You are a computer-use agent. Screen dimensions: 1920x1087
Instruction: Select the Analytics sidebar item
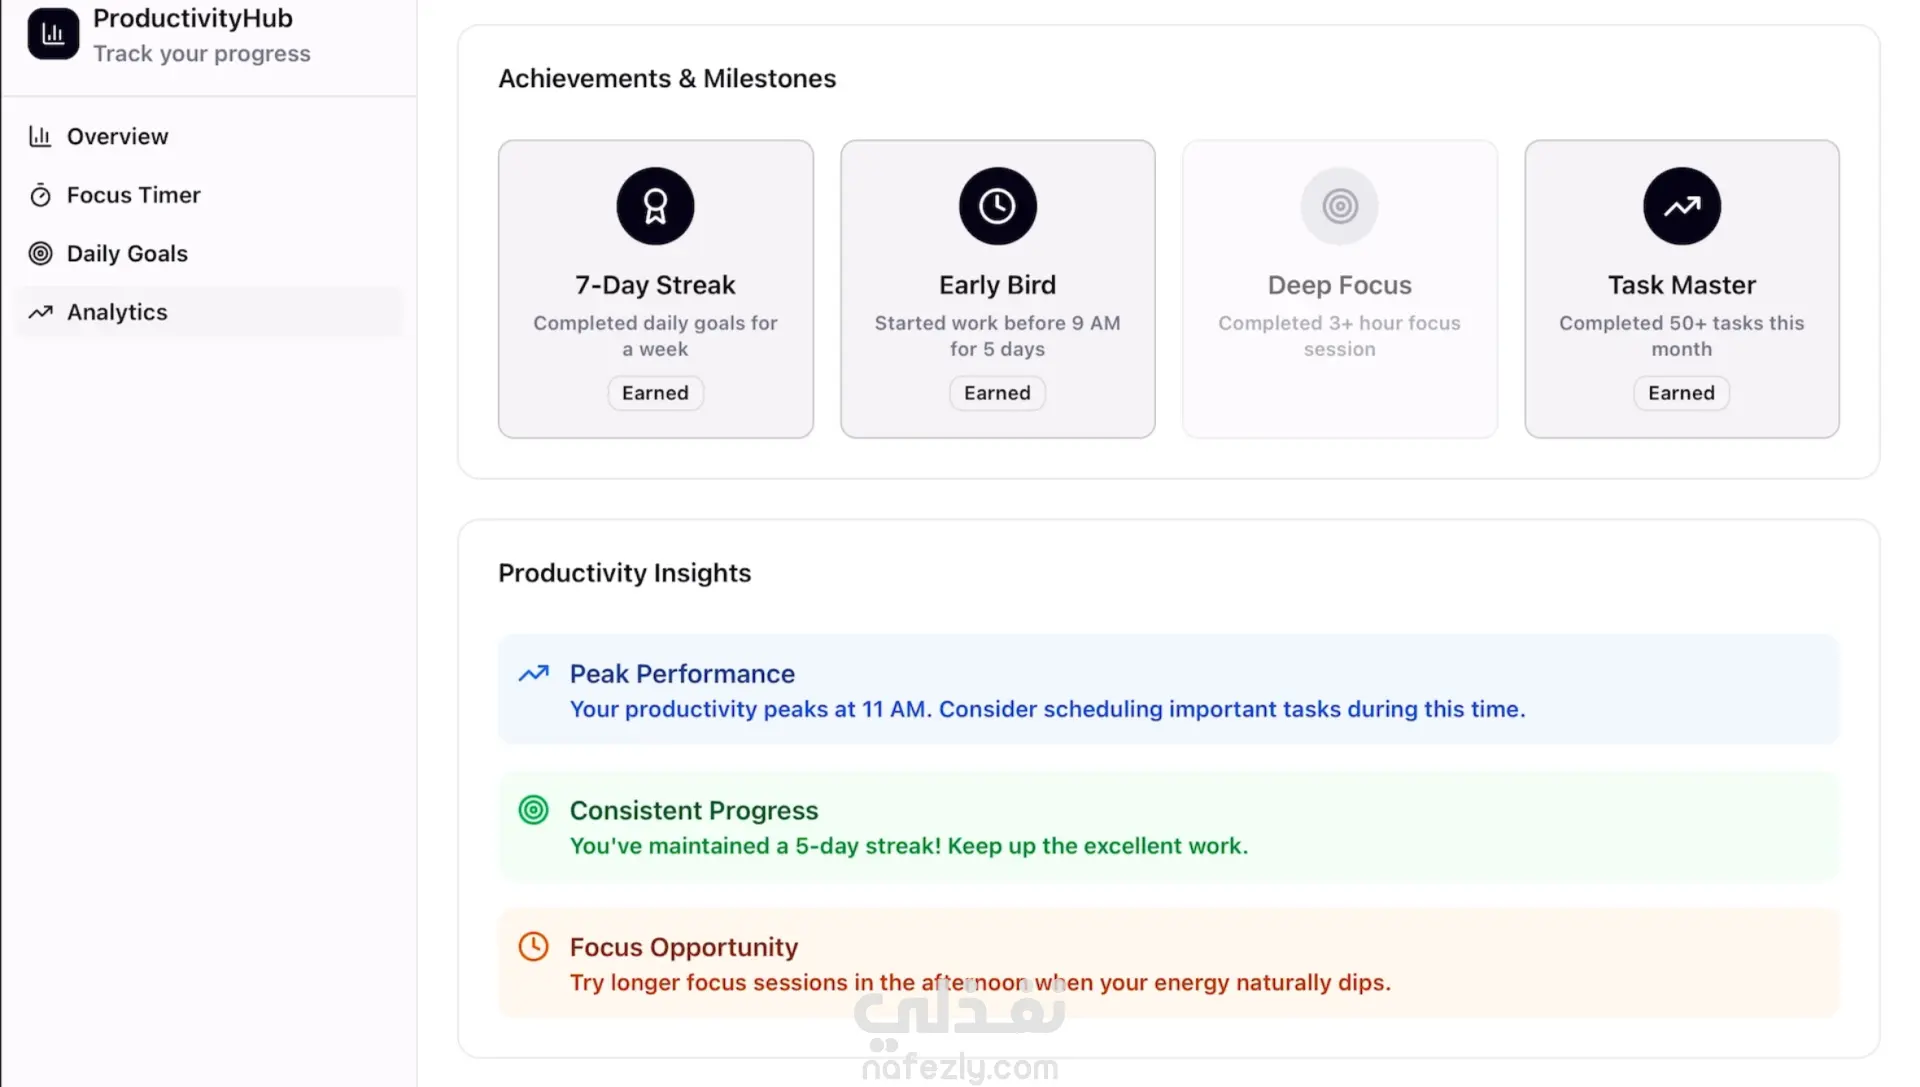click(x=117, y=312)
